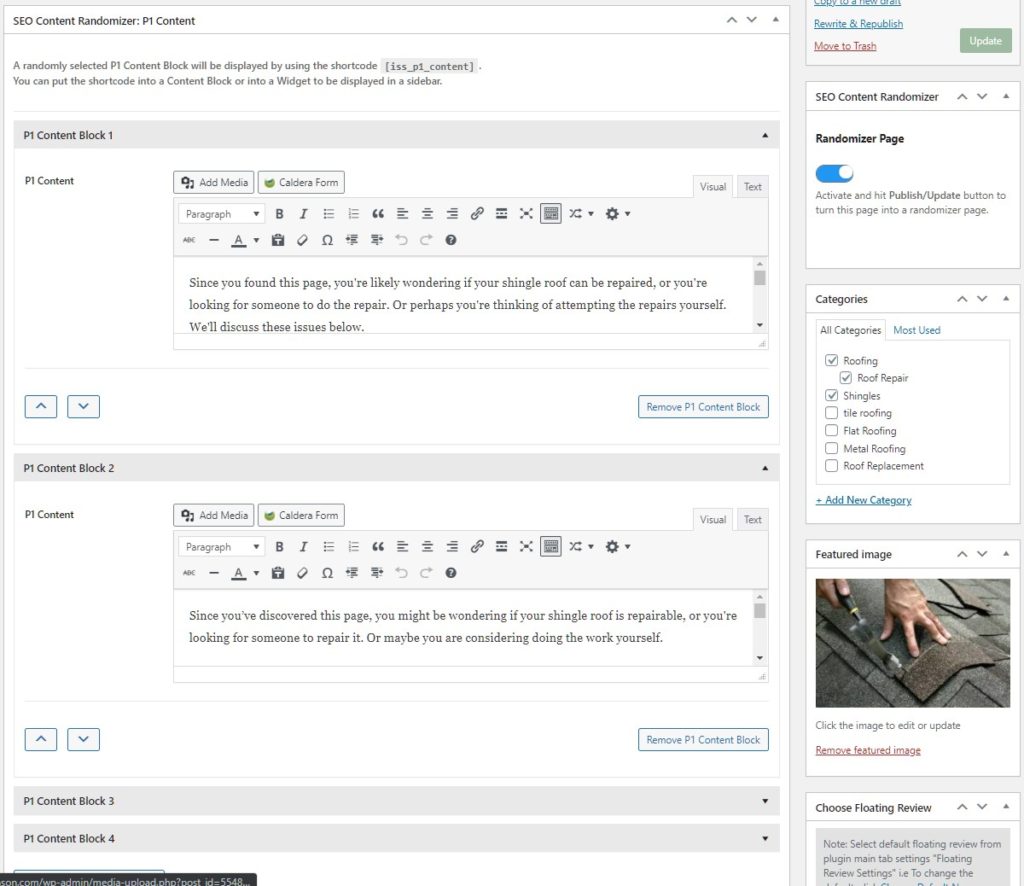Viewport: 1024px width, 886px height.
Task: Check the Flat Roofing category
Action: pyautogui.click(x=832, y=430)
